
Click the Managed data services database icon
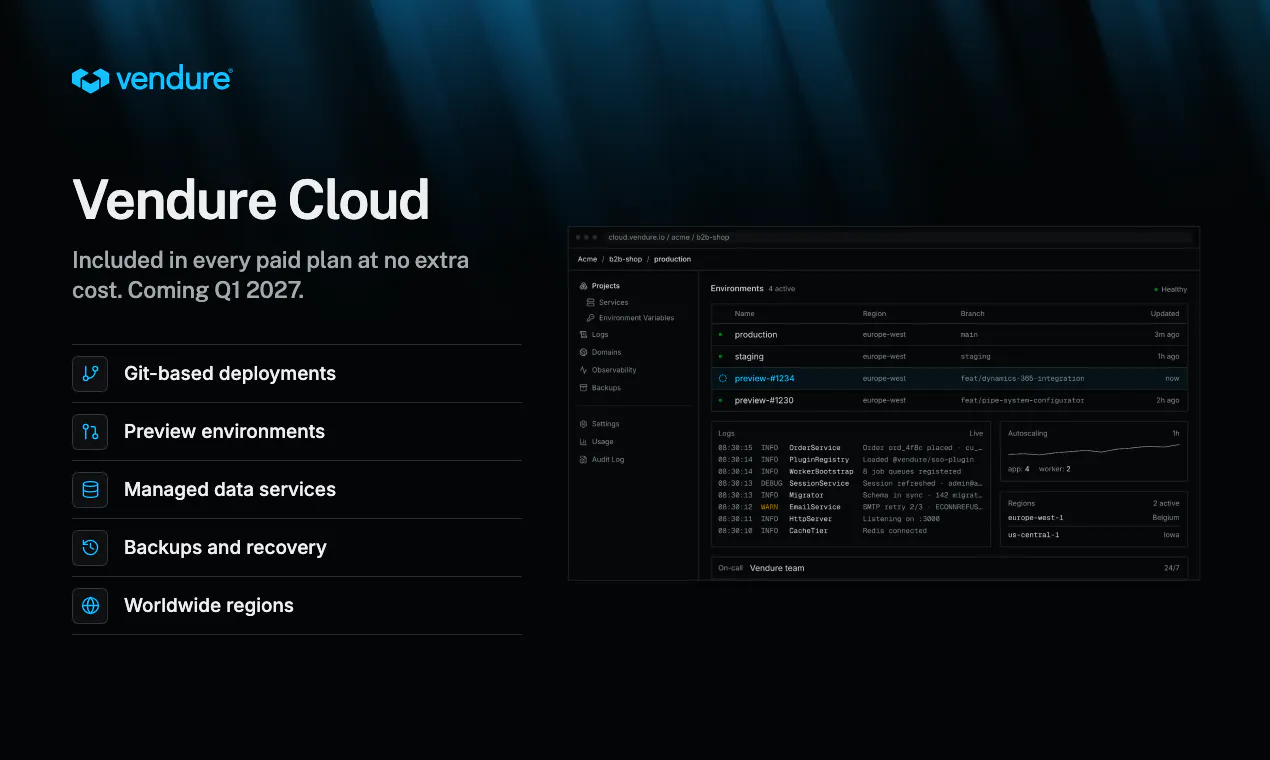coord(90,490)
